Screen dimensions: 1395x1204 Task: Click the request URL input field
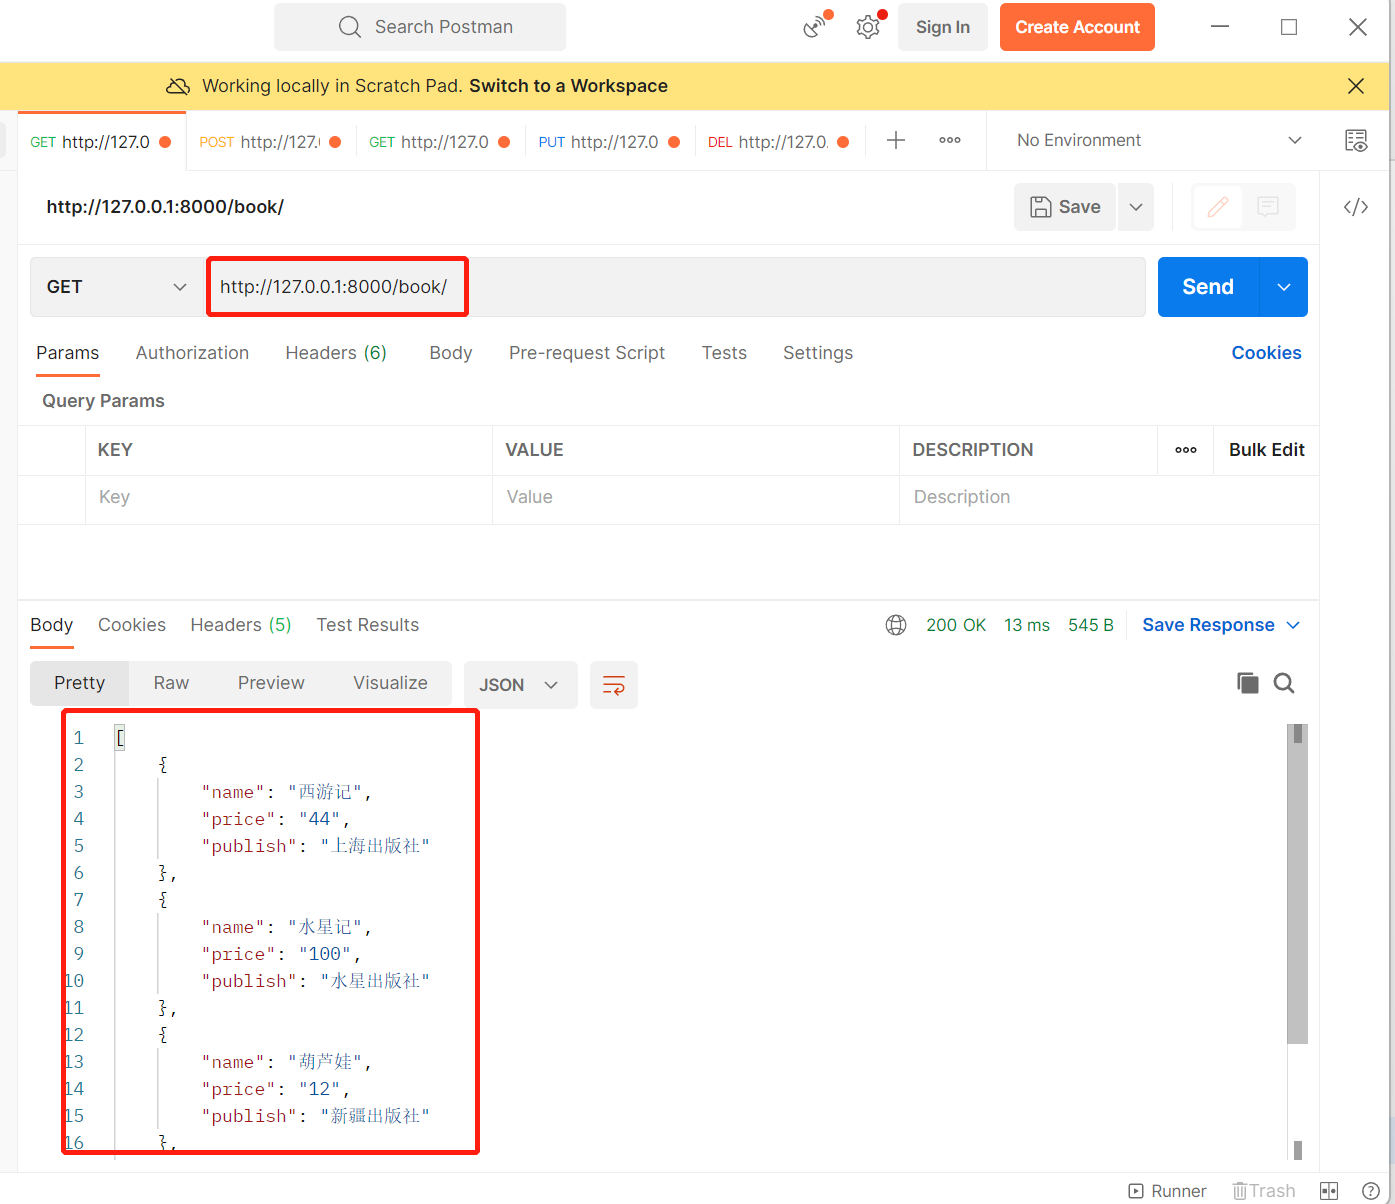[x=676, y=287]
